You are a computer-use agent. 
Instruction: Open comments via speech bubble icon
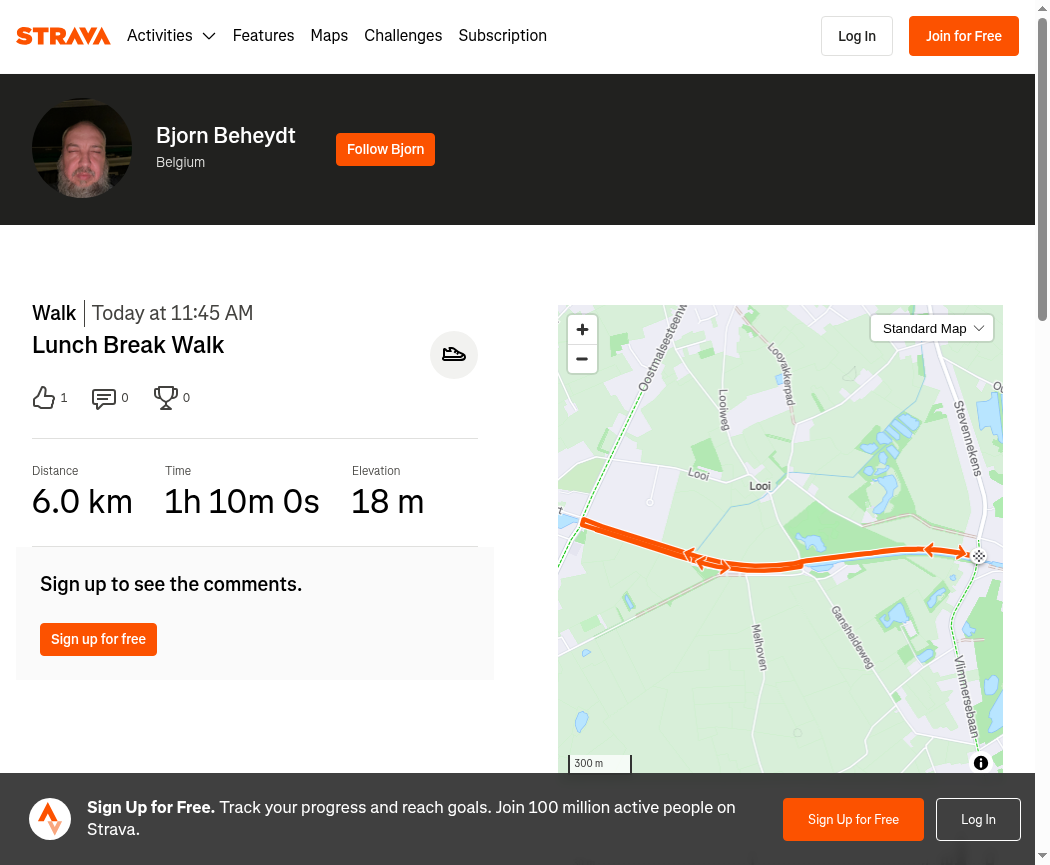pyautogui.click(x=104, y=398)
